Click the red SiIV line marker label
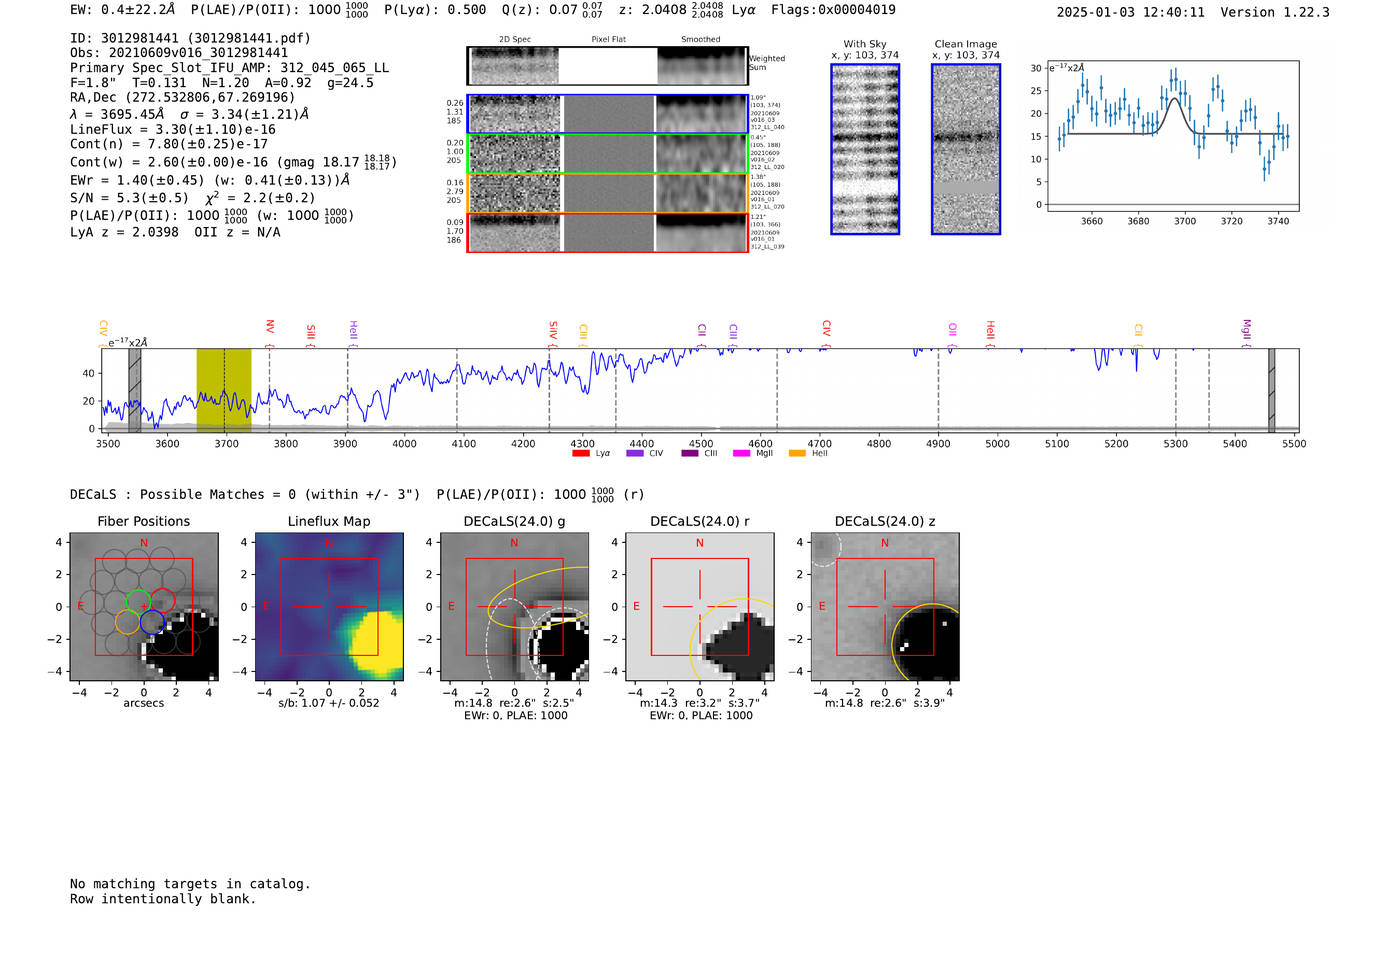1400x953 pixels. click(553, 330)
